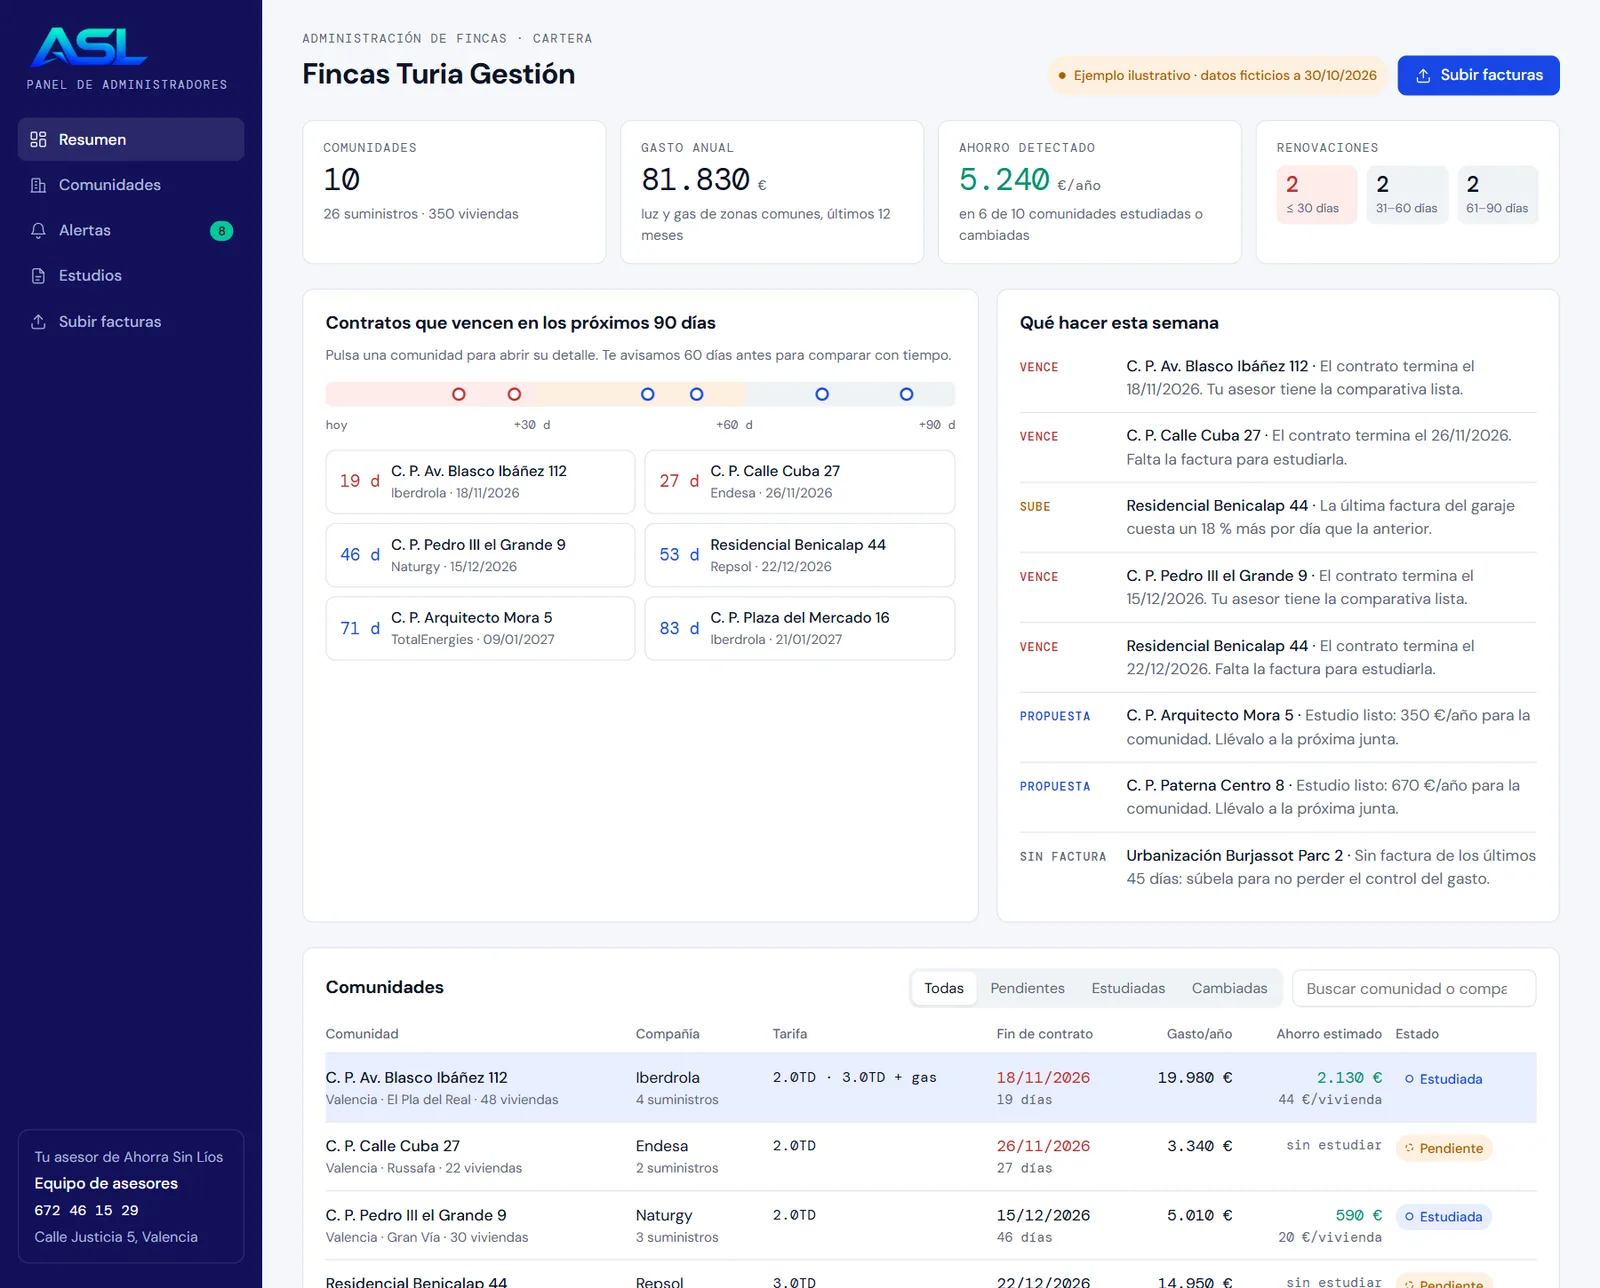This screenshot has height=1288, width=1600.
Task: Open Estudios in the sidebar
Action: [x=131, y=276]
